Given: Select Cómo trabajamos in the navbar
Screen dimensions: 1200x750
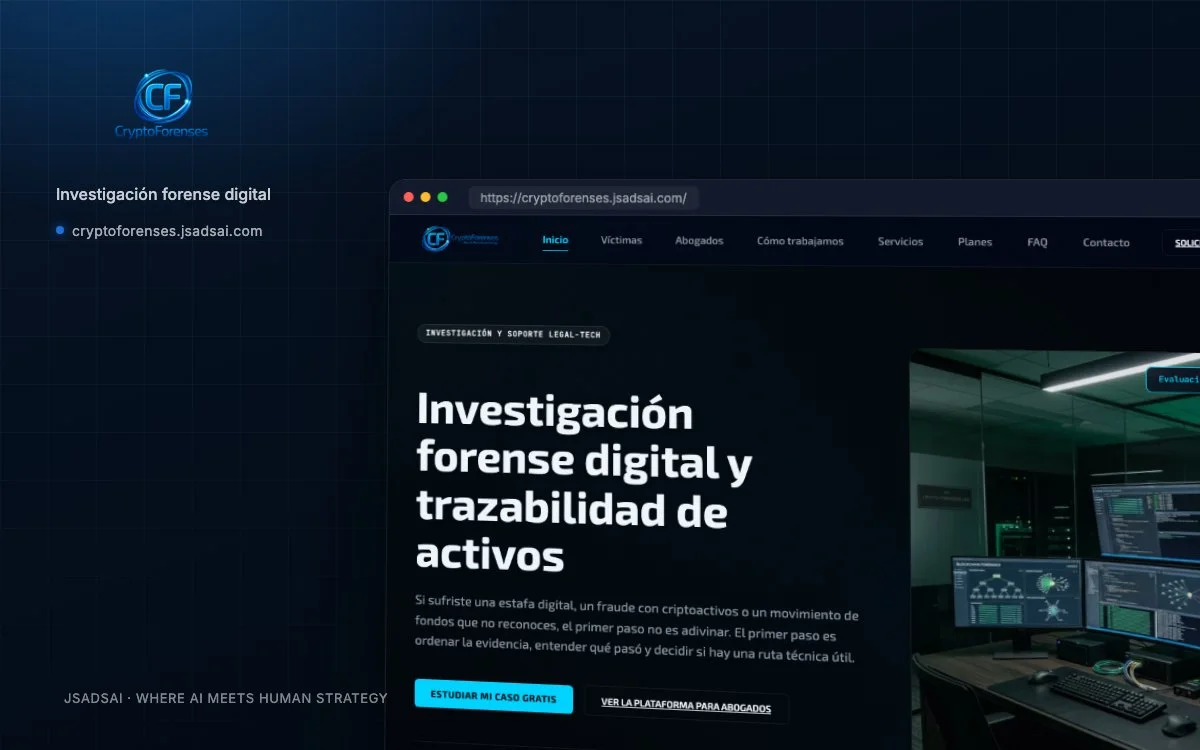Looking at the screenshot, I should 800,241.
